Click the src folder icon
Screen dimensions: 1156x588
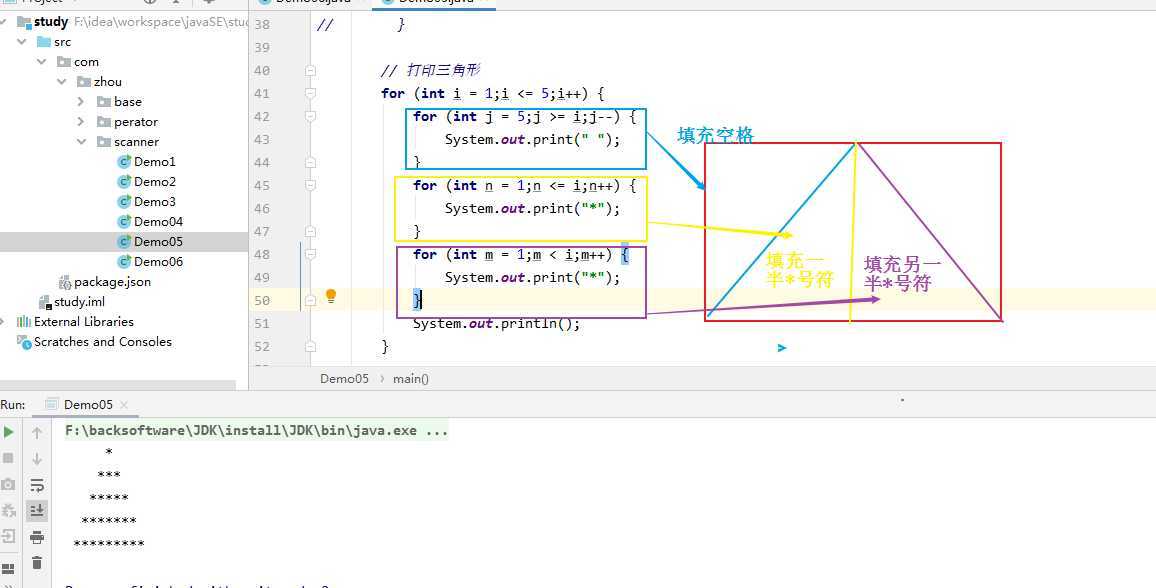coord(44,42)
